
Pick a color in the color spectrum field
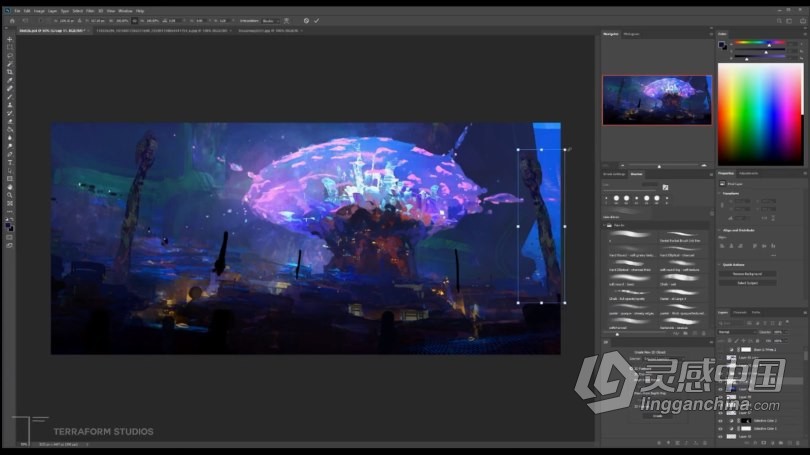click(760, 110)
